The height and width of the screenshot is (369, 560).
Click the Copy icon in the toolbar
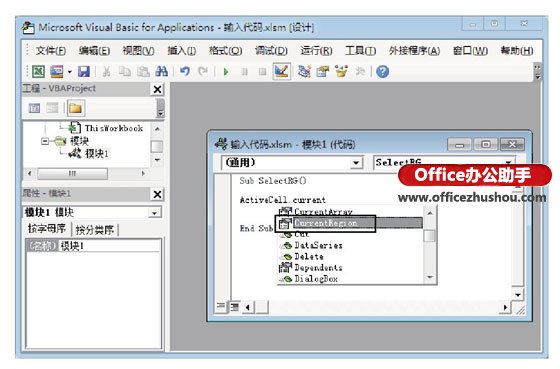click(125, 72)
